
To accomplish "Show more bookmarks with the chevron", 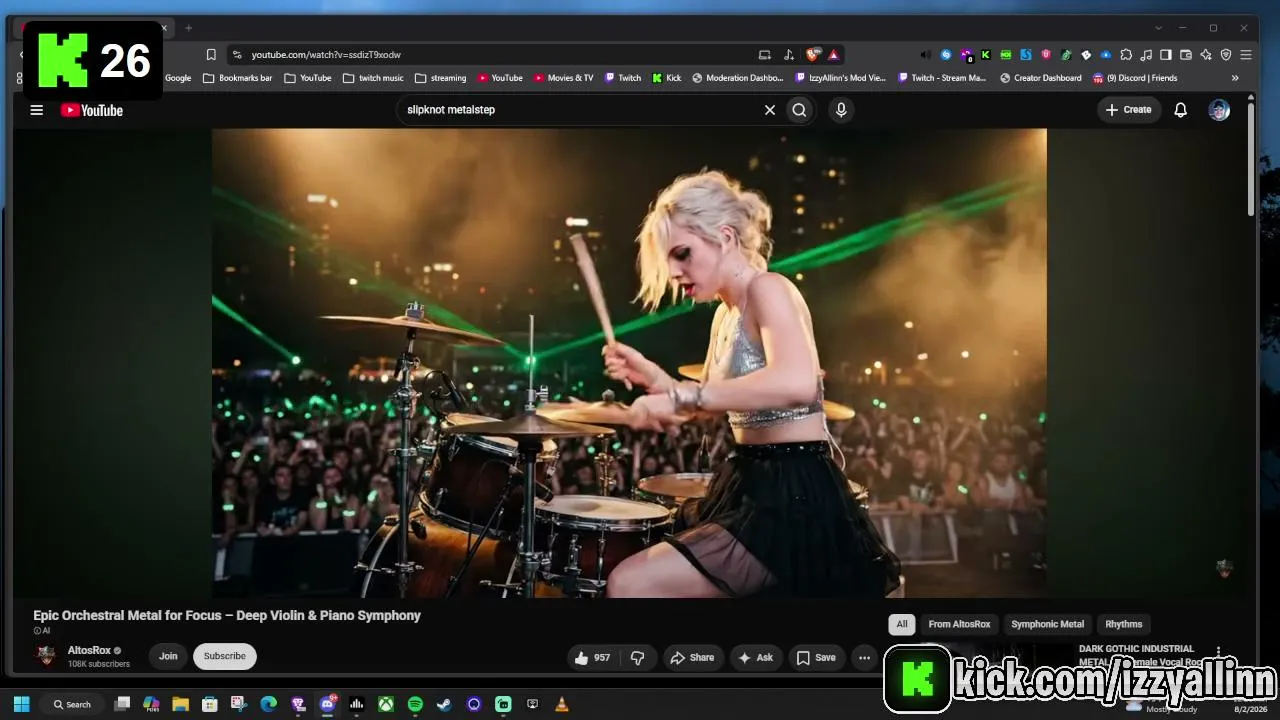I will 1235,78.
